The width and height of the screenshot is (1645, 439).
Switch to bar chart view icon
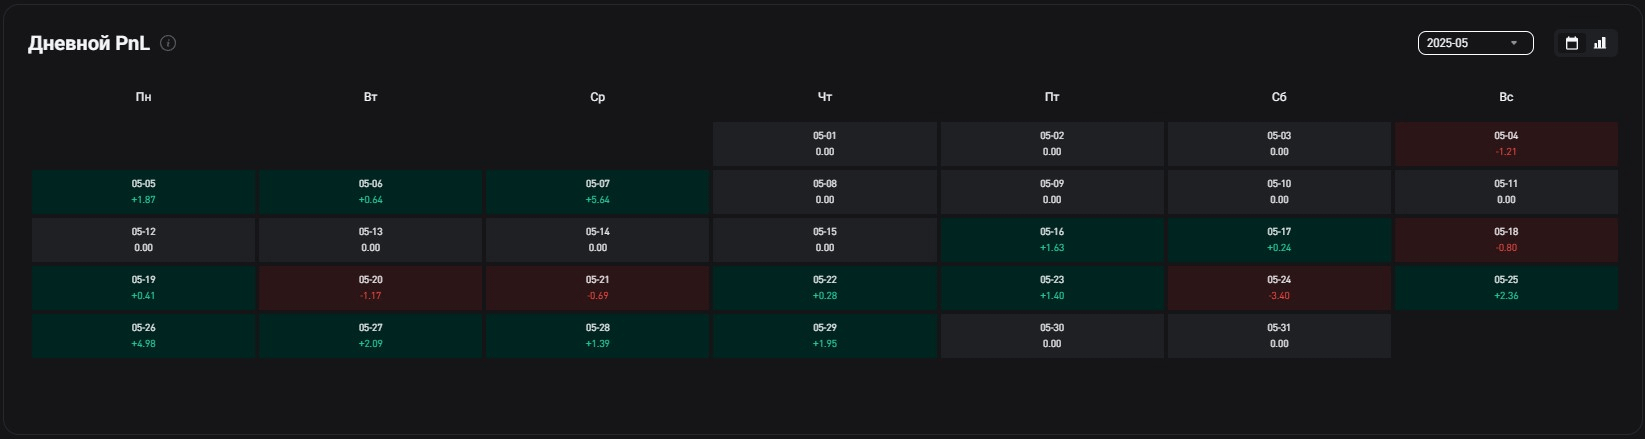coord(1600,43)
